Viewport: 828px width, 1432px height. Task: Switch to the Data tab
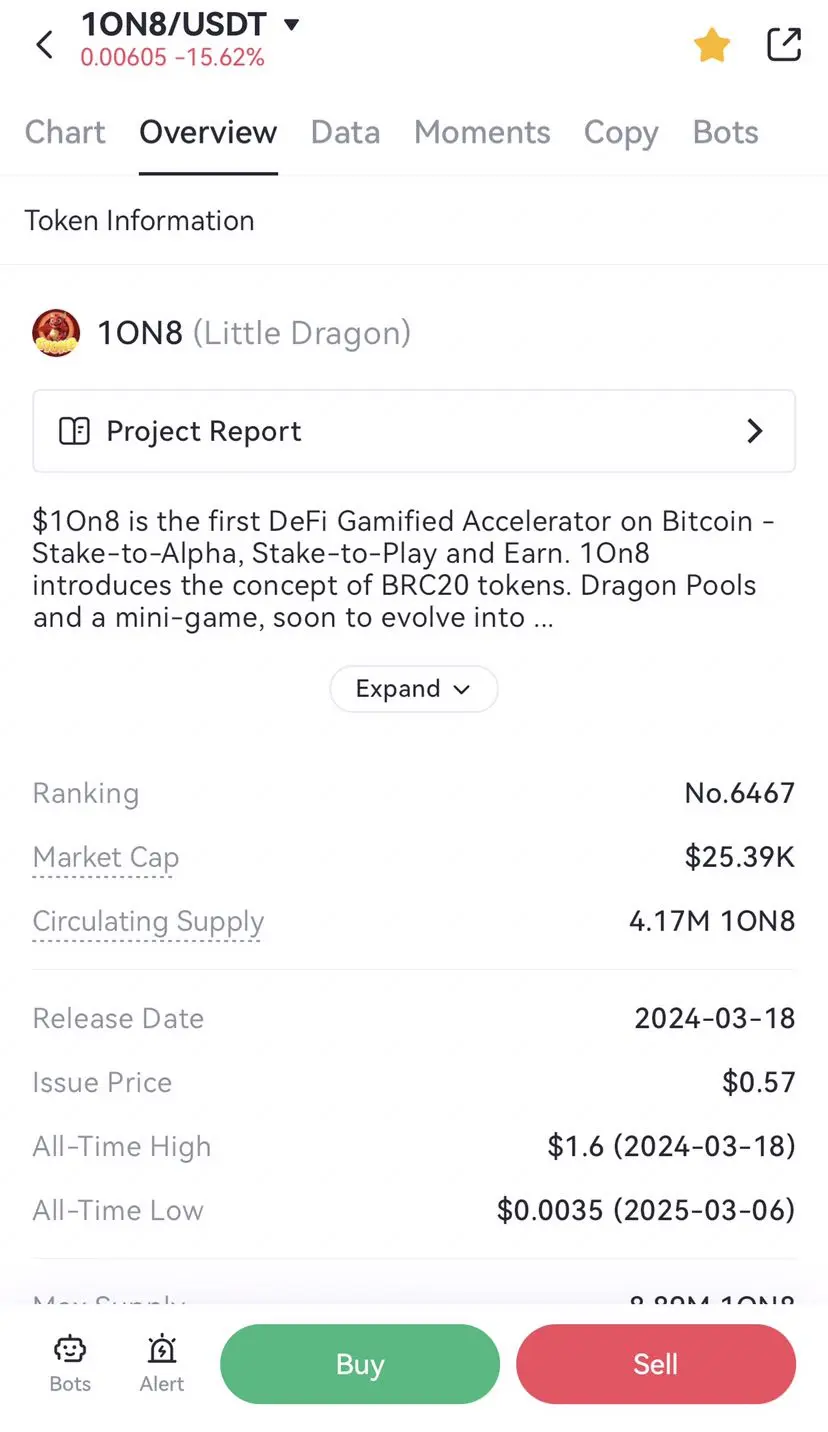(x=345, y=132)
